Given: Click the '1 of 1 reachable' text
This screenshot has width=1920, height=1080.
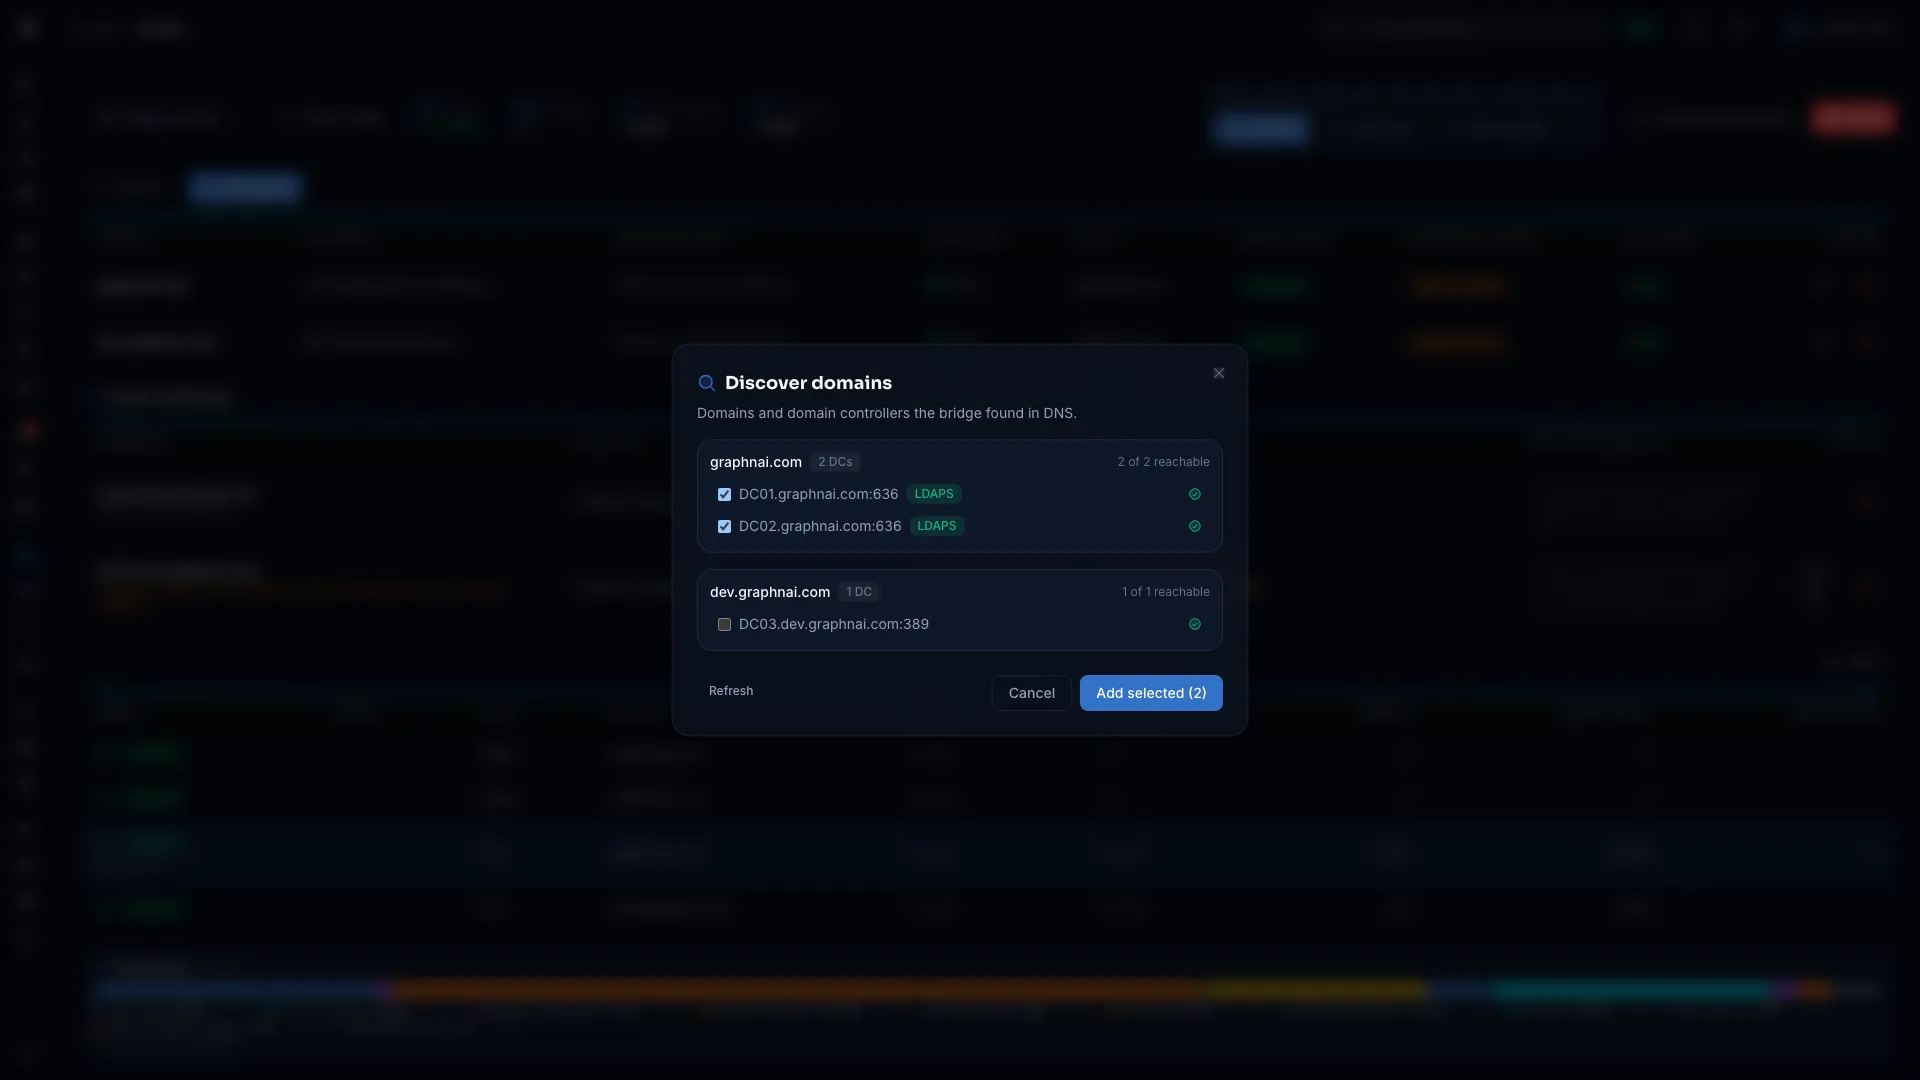Looking at the screenshot, I should point(1165,592).
